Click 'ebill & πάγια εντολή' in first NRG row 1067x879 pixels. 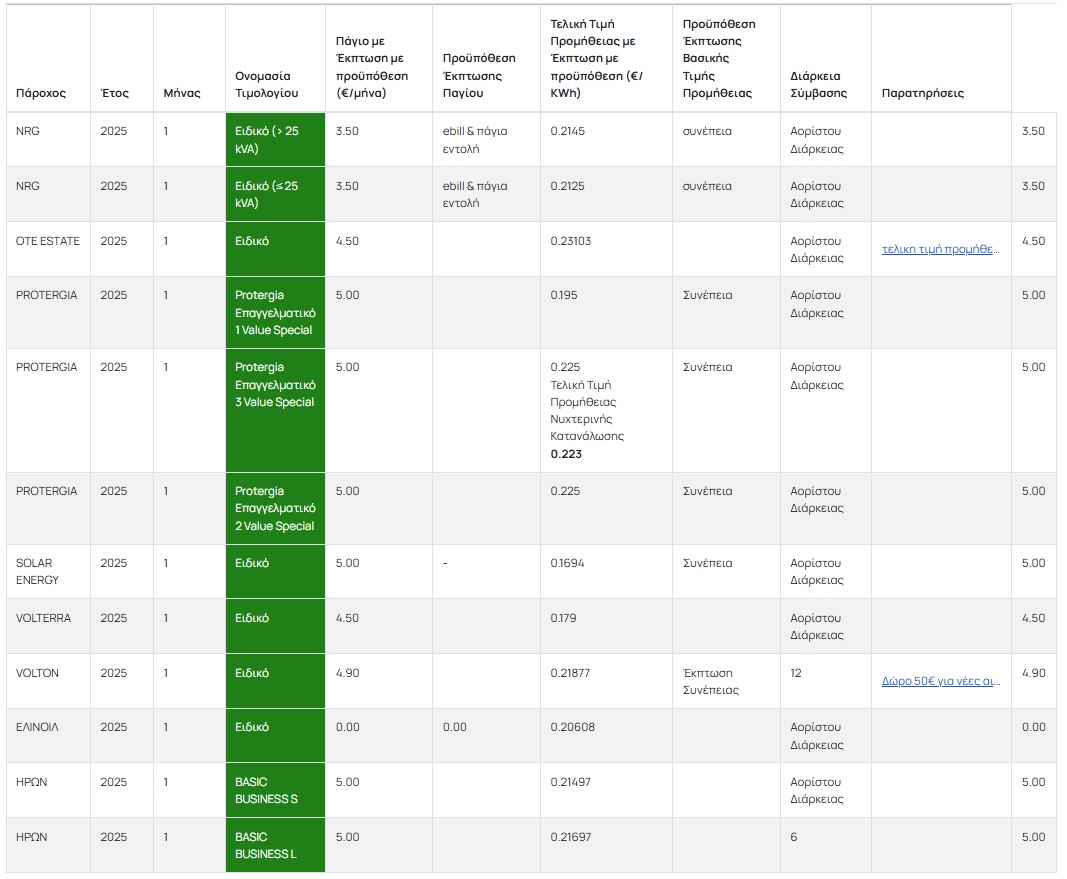coord(475,140)
